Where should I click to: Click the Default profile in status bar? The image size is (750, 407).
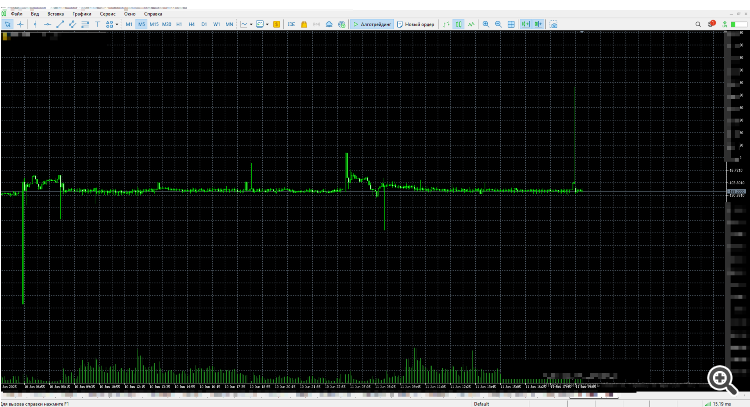click(481, 404)
